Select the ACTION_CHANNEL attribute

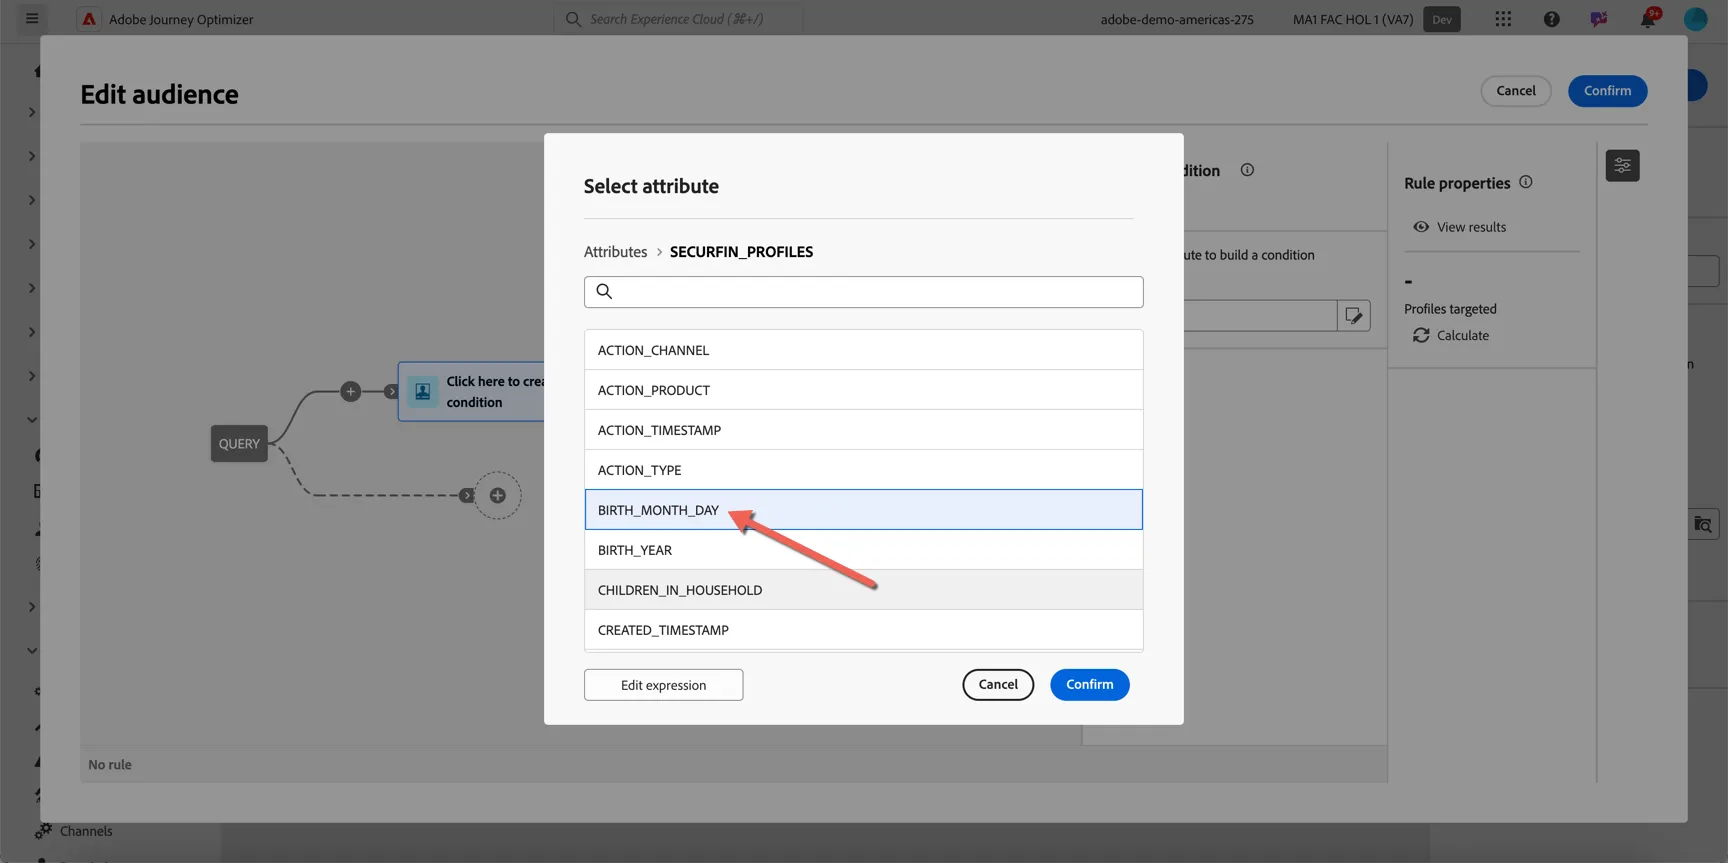pyautogui.click(x=863, y=350)
